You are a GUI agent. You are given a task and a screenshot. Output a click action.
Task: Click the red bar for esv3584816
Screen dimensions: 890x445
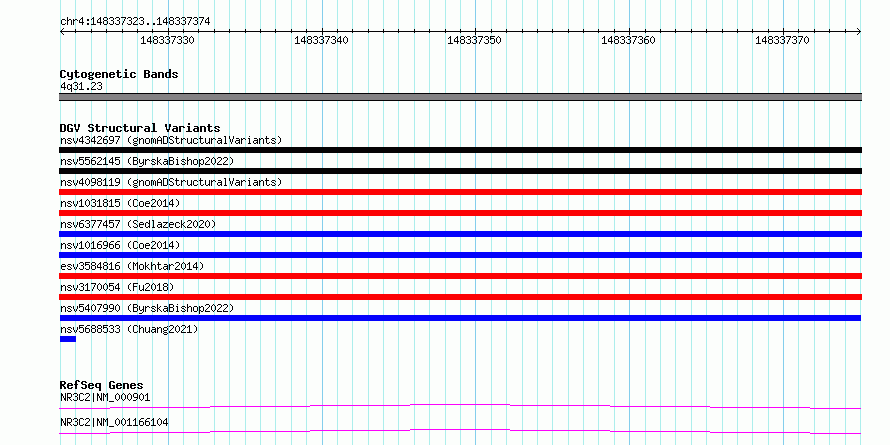[460, 276]
